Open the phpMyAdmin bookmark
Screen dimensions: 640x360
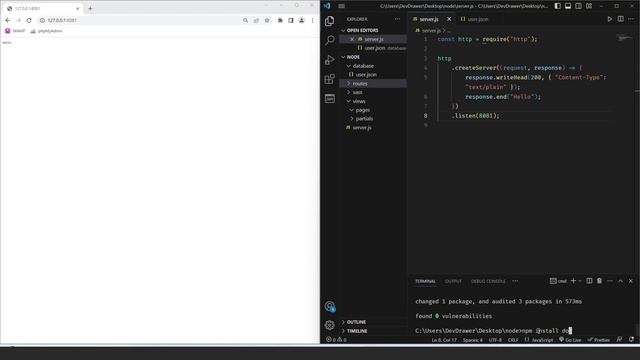click(x=47, y=31)
